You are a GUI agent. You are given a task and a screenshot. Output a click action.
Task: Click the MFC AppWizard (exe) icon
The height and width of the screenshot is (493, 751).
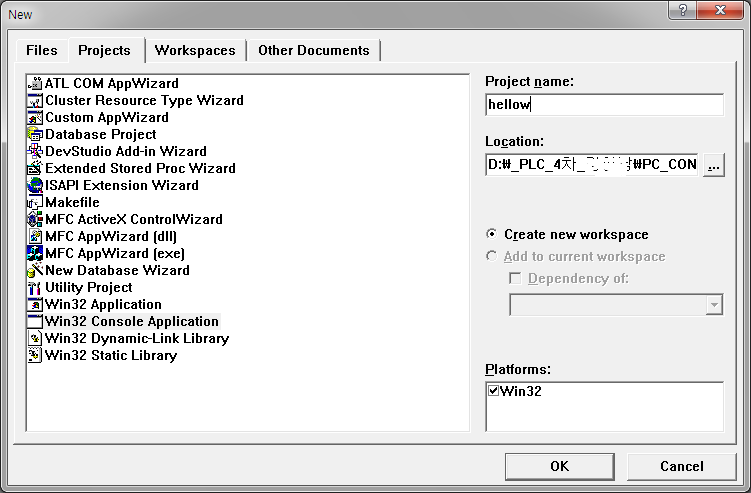point(35,253)
